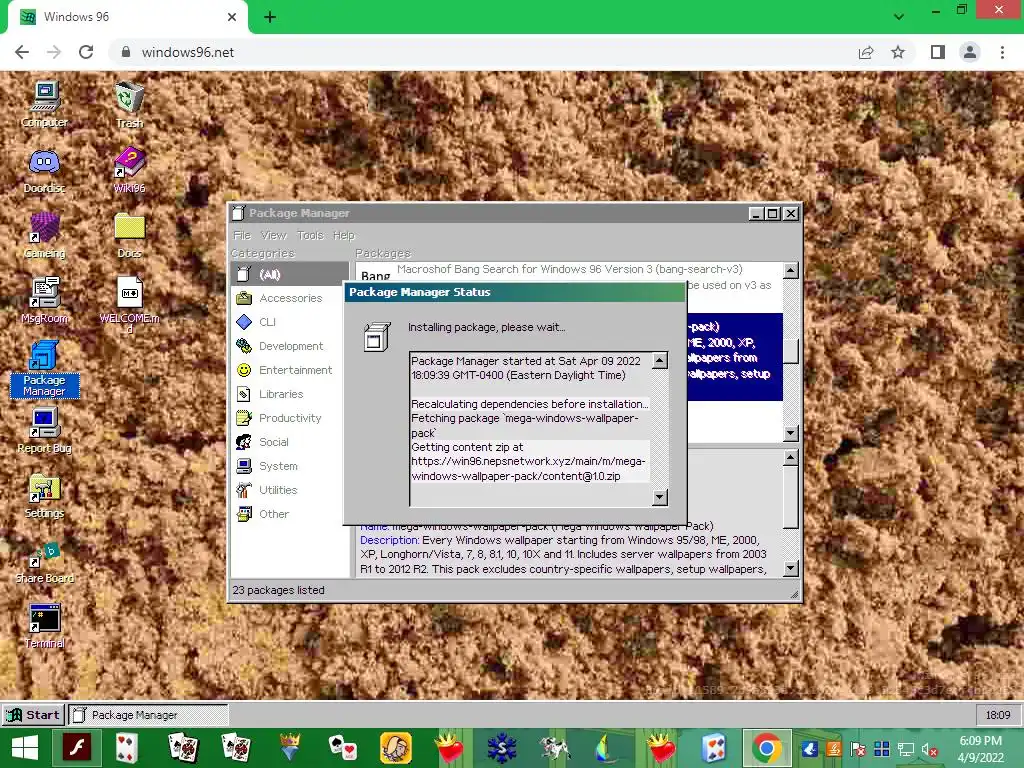Click the Windows 96 Start button
1024x768 pixels.
point(33,714)
